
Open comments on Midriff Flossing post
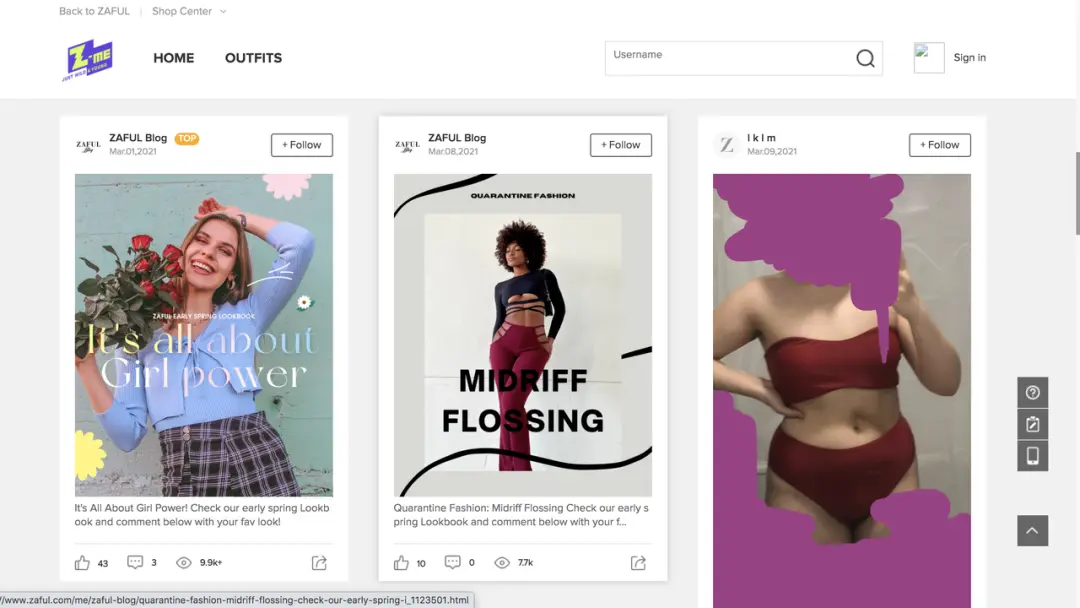[453, 563]
